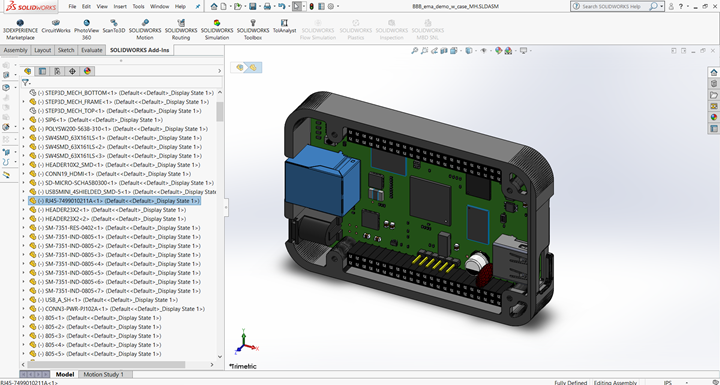
Task: Toggle SOLIDWORKS Motion add-in
Action: click(x=145, y=30)
